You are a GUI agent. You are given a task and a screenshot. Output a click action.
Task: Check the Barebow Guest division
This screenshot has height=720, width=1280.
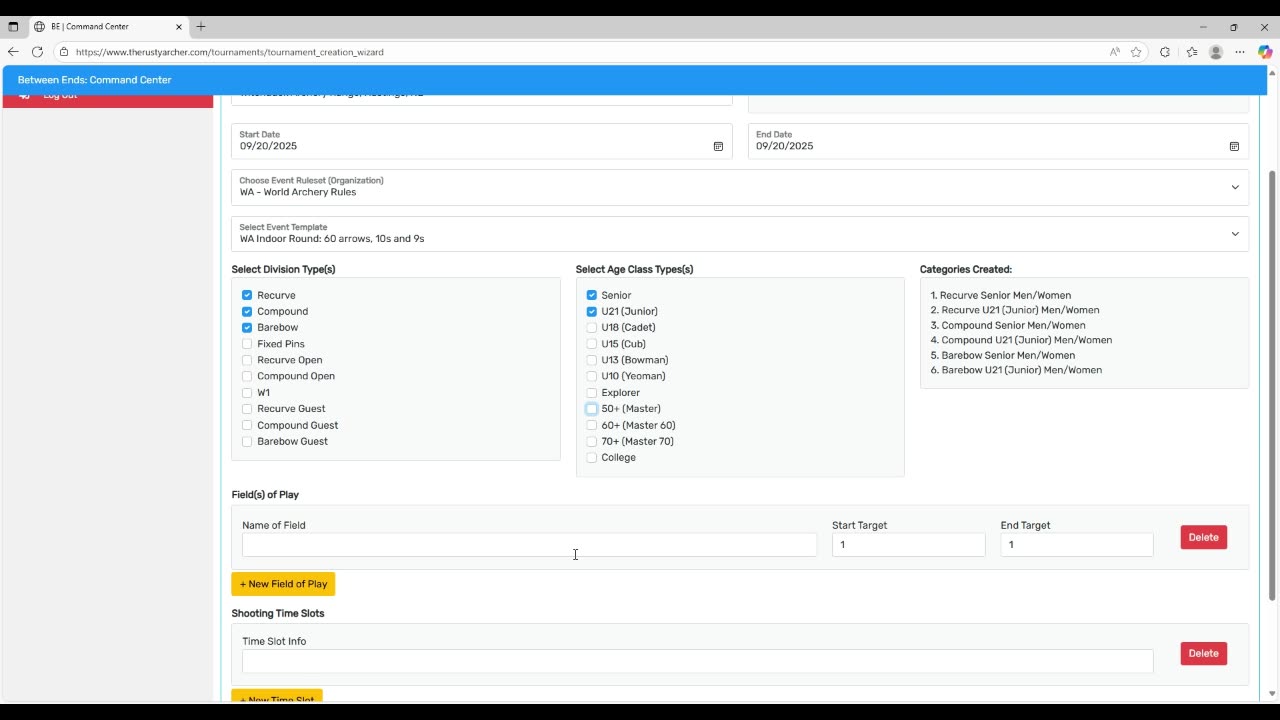[247, 441]
